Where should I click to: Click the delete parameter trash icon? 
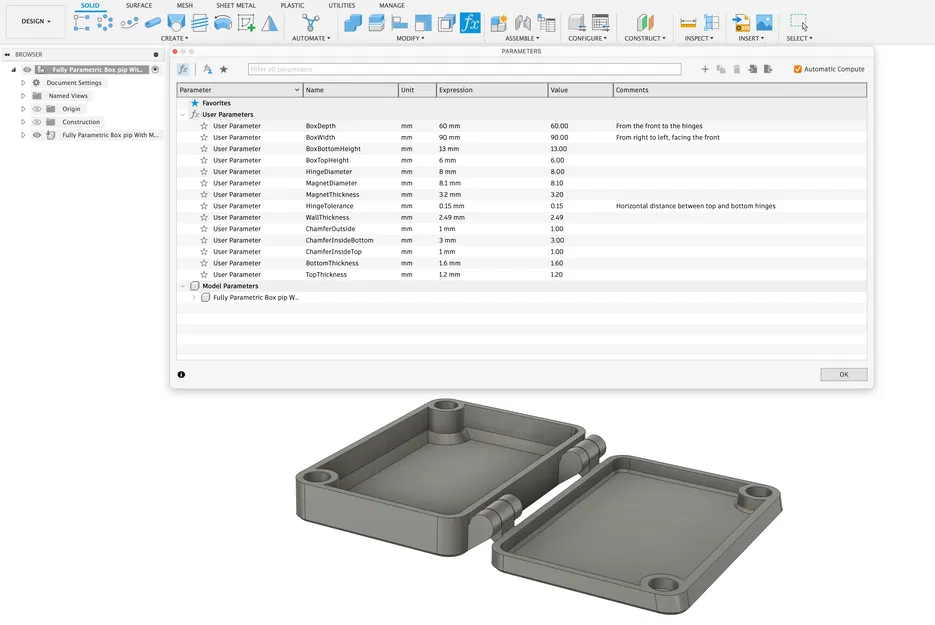pyautogui.click(x=736, y=69)
